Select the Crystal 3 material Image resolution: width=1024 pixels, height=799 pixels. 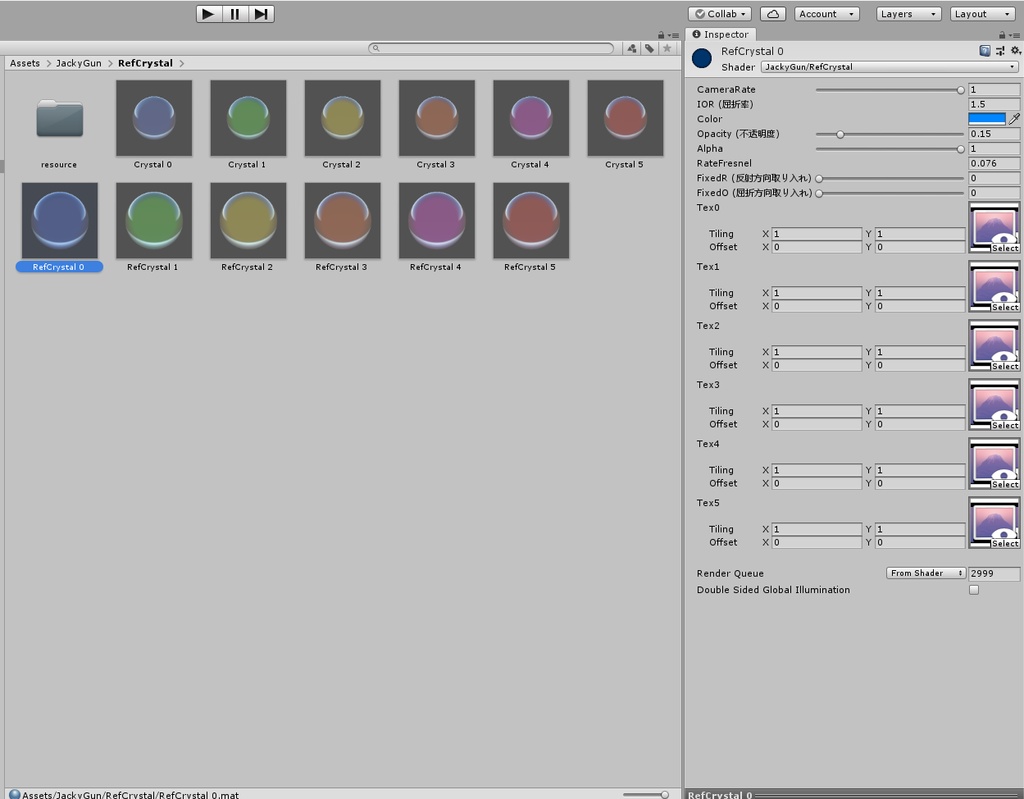coord(436,124)
